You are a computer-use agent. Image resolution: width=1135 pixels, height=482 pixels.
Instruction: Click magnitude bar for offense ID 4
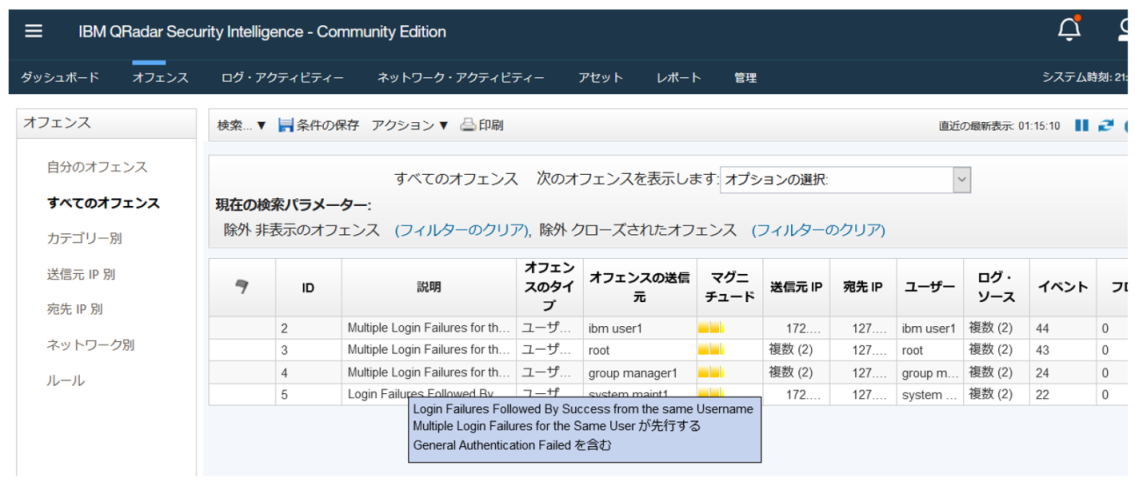(x=711, y=373)
